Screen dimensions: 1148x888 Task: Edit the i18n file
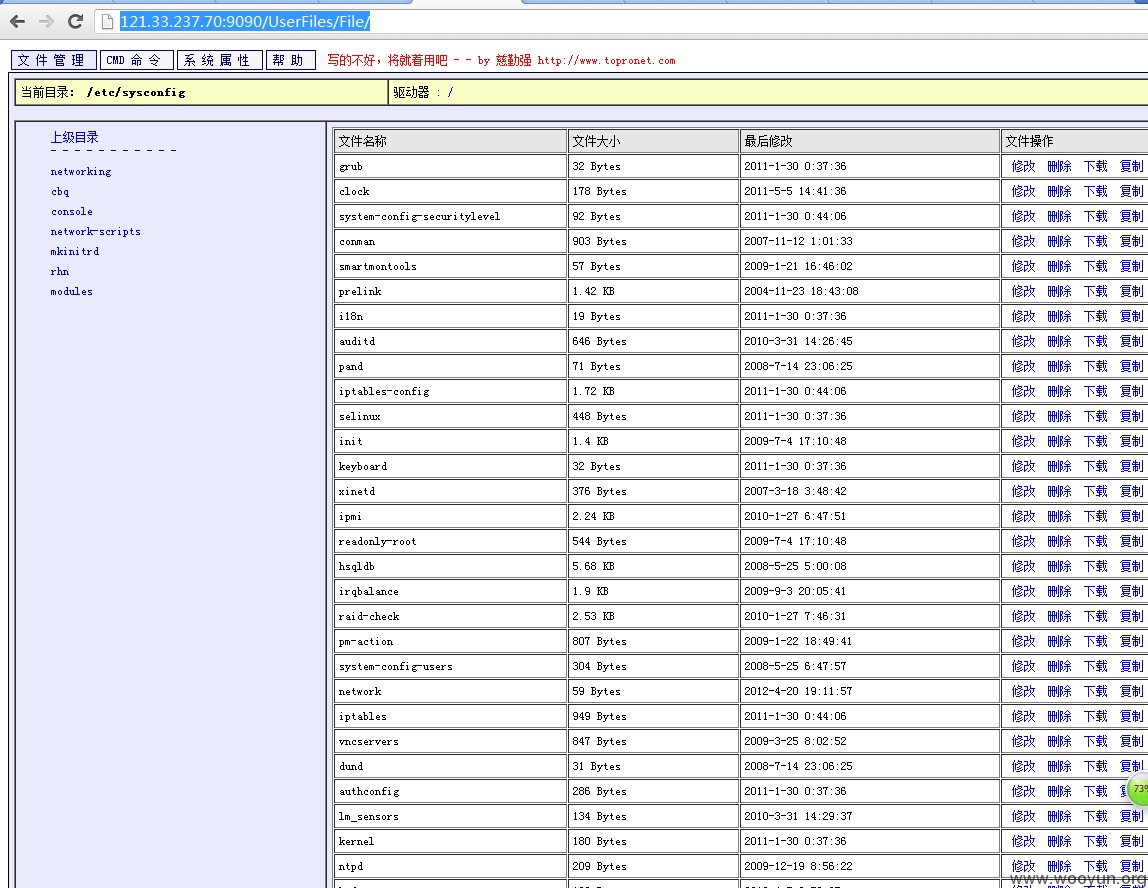click(x=1024, y=316)
